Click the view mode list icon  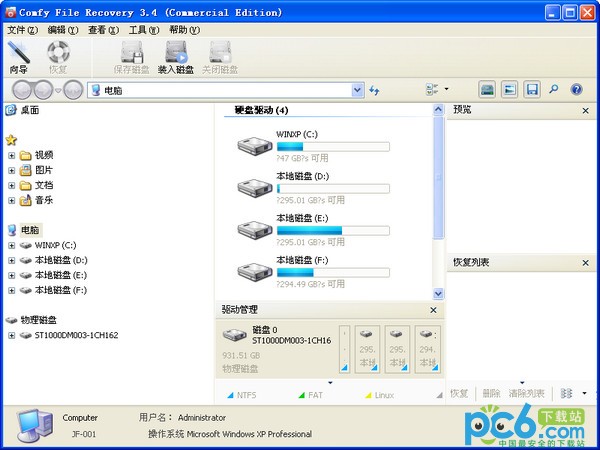point(432,90)
